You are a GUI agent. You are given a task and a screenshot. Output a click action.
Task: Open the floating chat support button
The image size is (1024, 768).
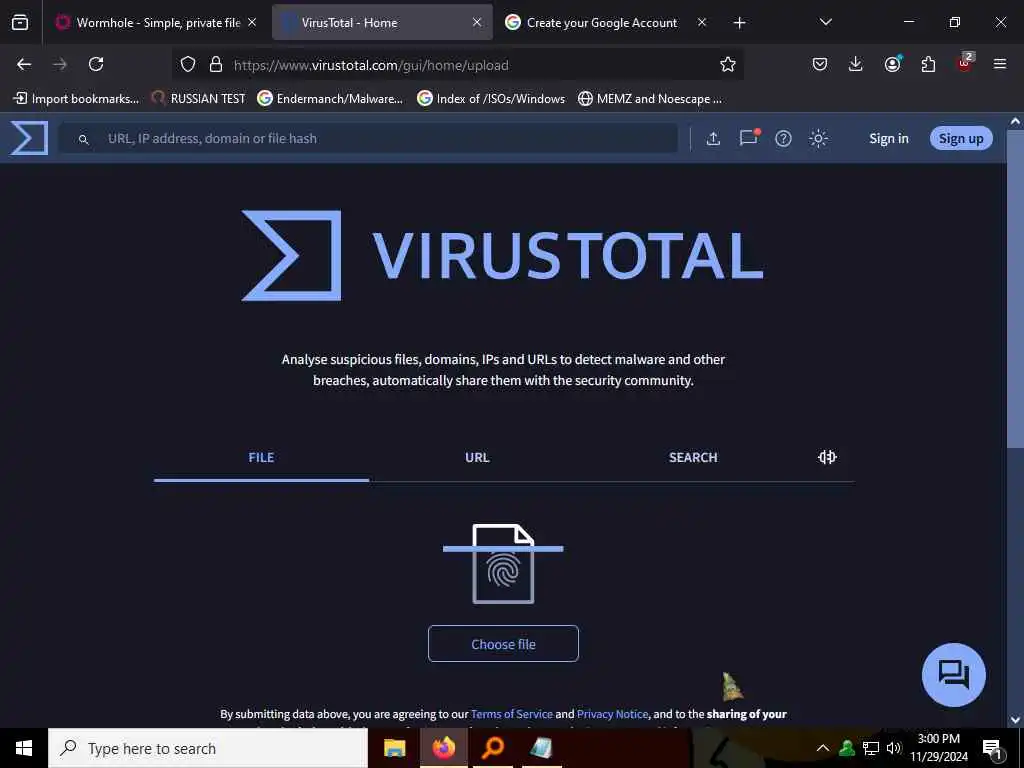pyautogui.click(x=953, y=675)
